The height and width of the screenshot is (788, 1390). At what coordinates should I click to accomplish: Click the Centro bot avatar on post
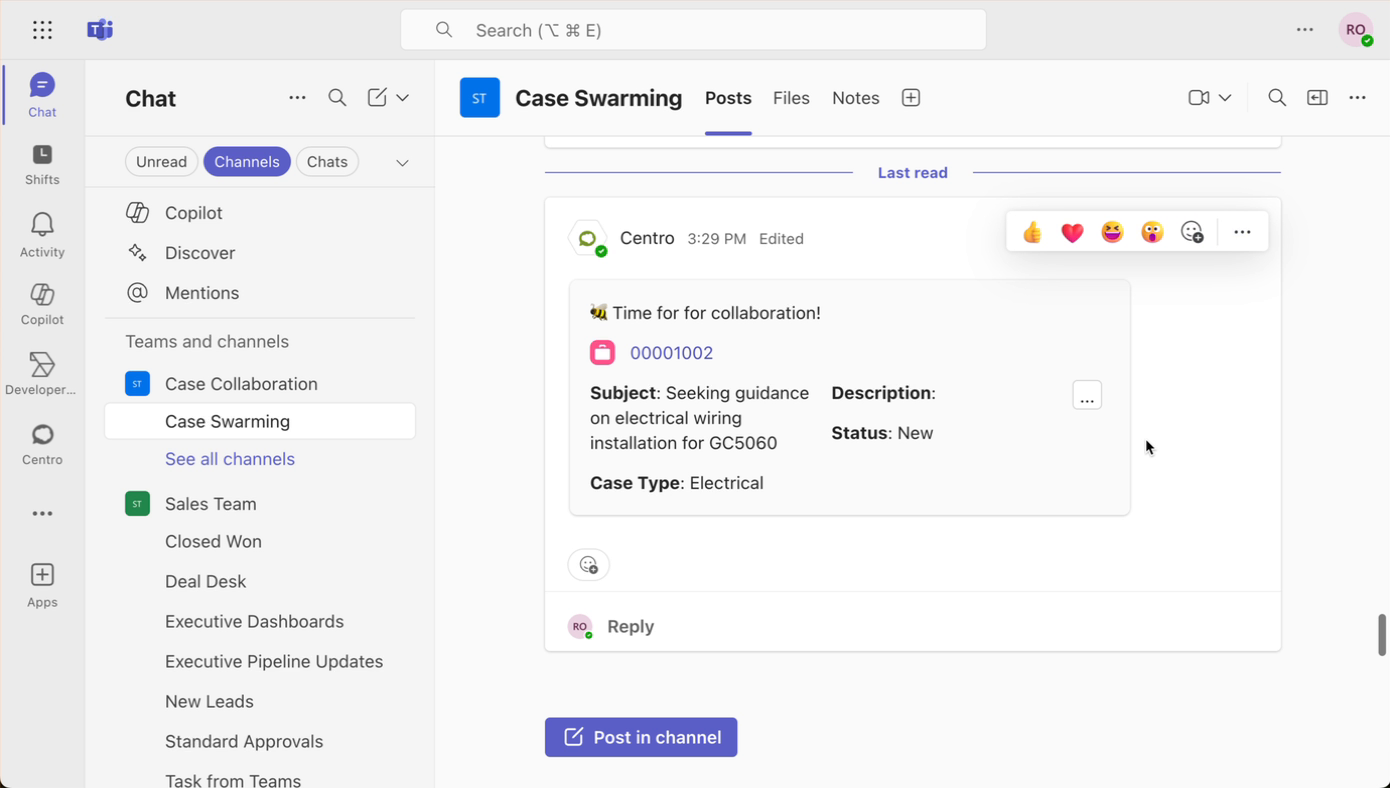[588, 239]
